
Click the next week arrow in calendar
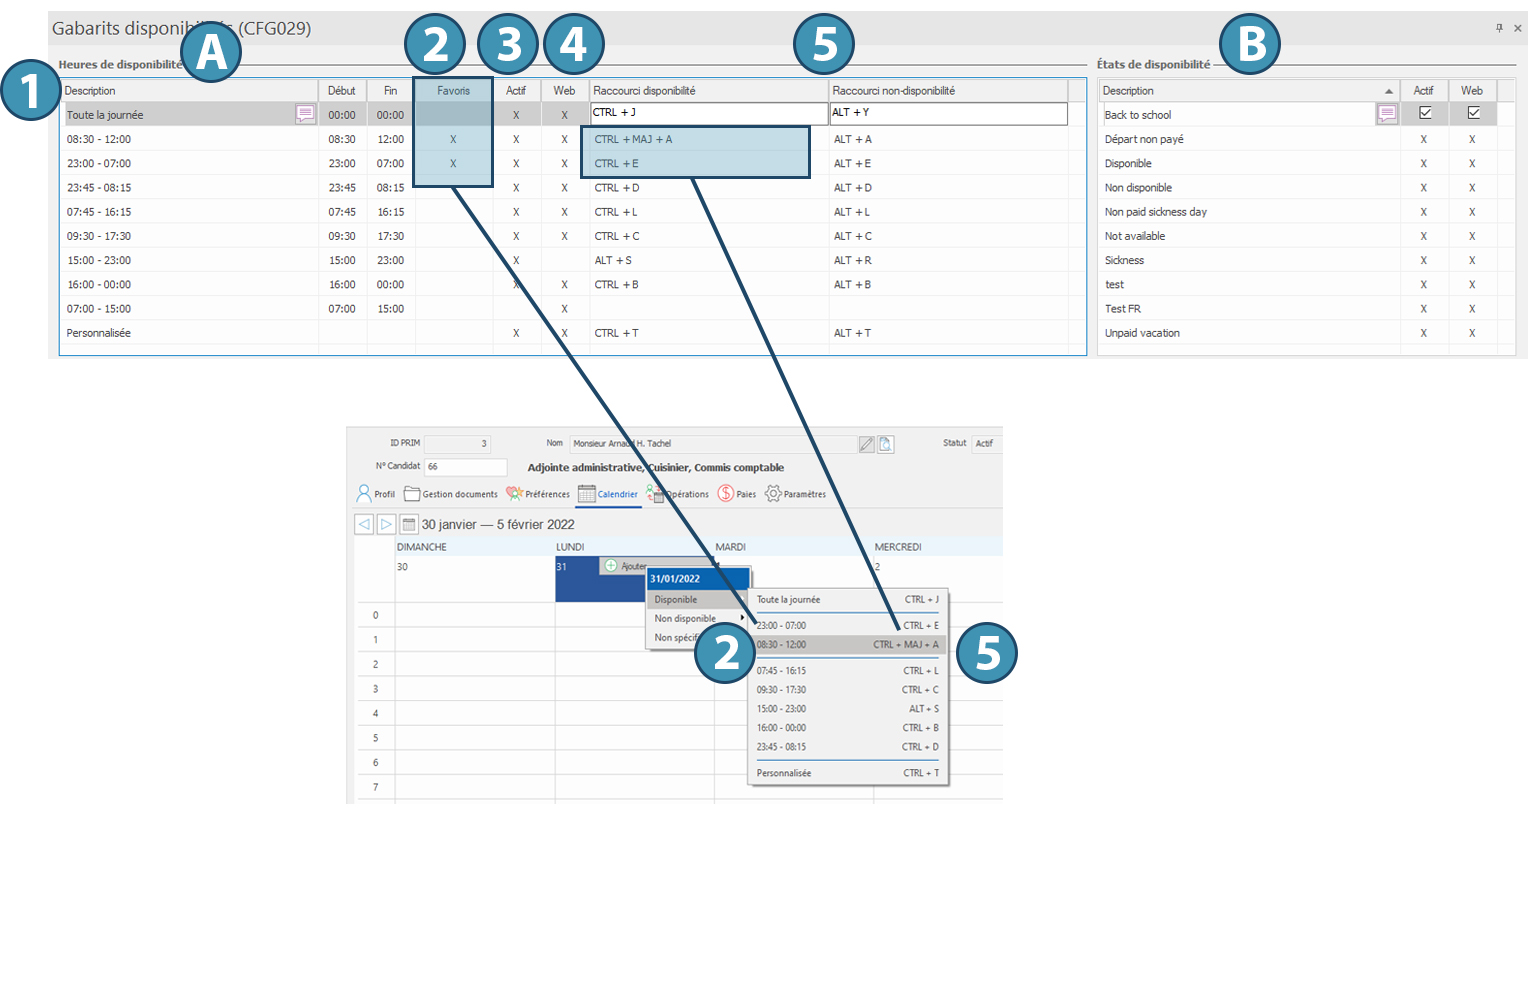pos(386,524)
